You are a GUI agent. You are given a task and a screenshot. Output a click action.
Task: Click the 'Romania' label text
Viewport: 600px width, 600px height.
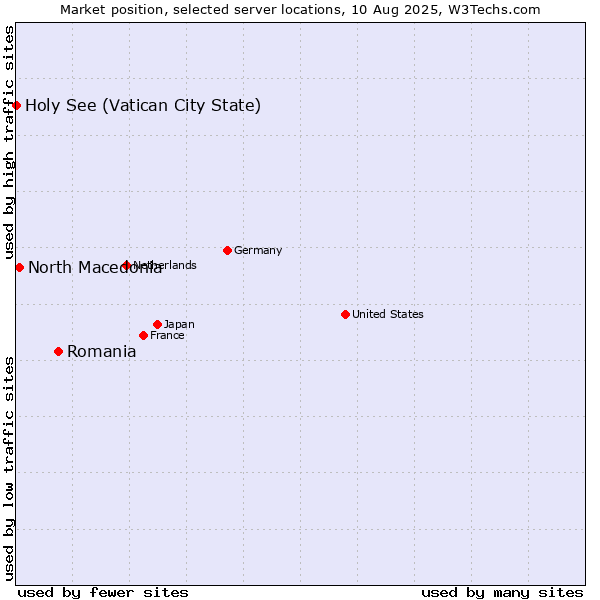(102, 352)
